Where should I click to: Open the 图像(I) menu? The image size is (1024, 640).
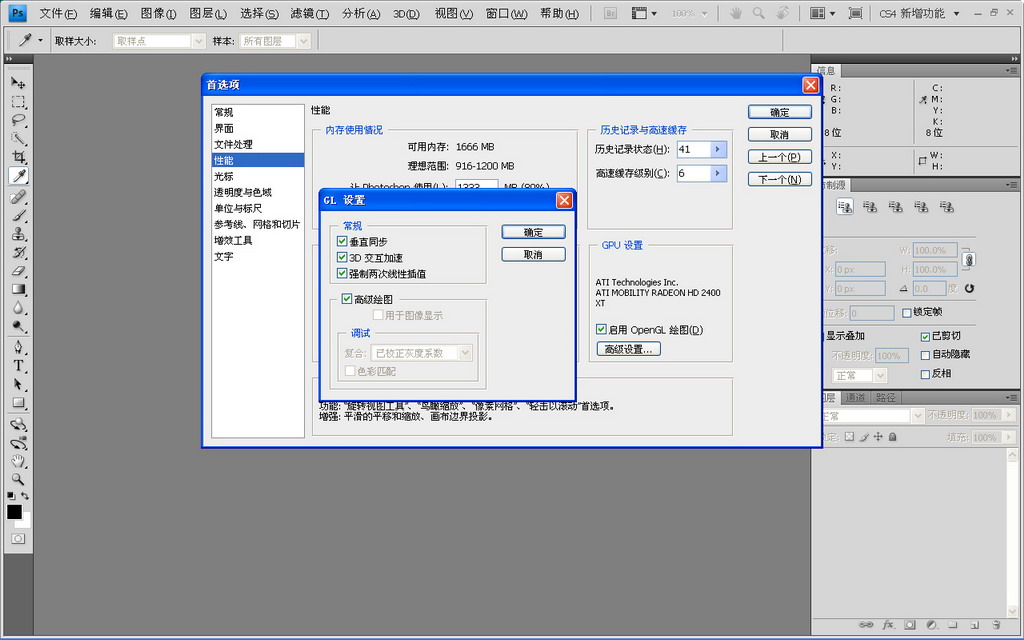pos(159,14)
